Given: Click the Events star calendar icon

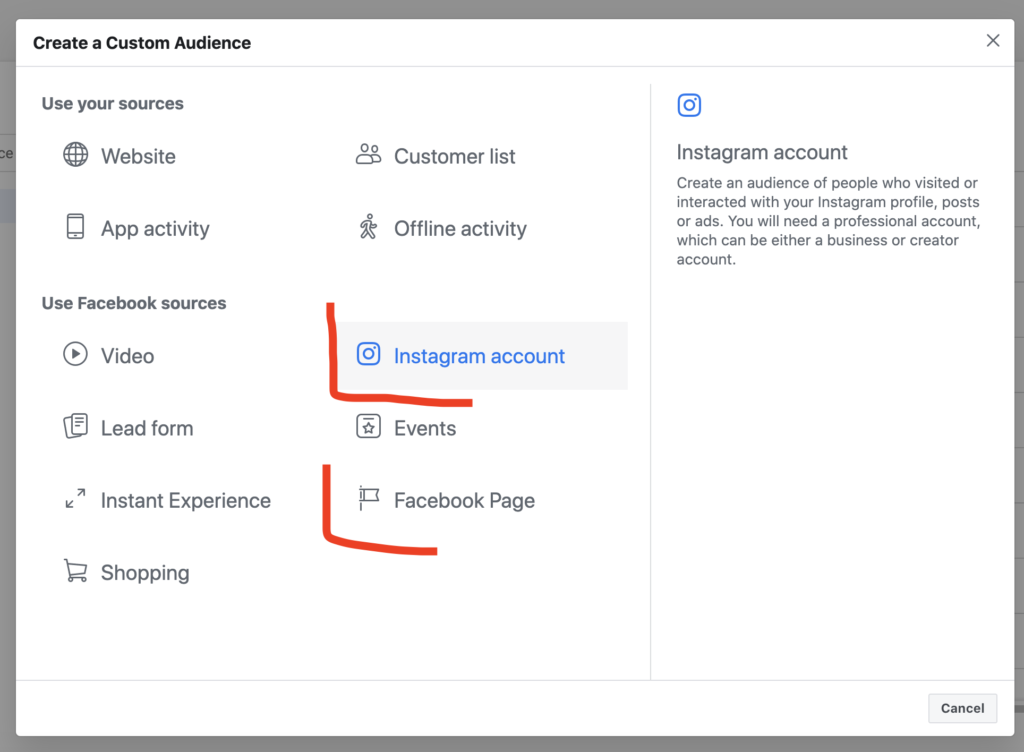Looking at the screenshot, I should coord(368,426).
